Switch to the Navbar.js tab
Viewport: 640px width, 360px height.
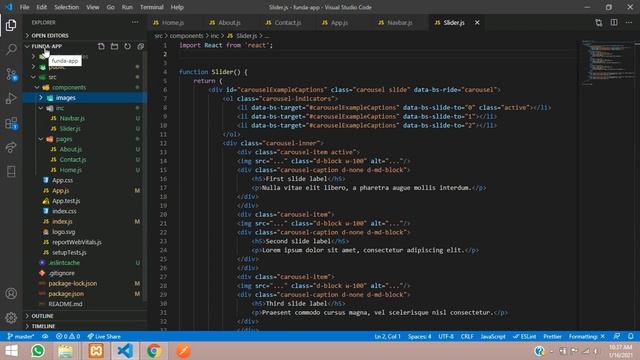coord(399,22)
